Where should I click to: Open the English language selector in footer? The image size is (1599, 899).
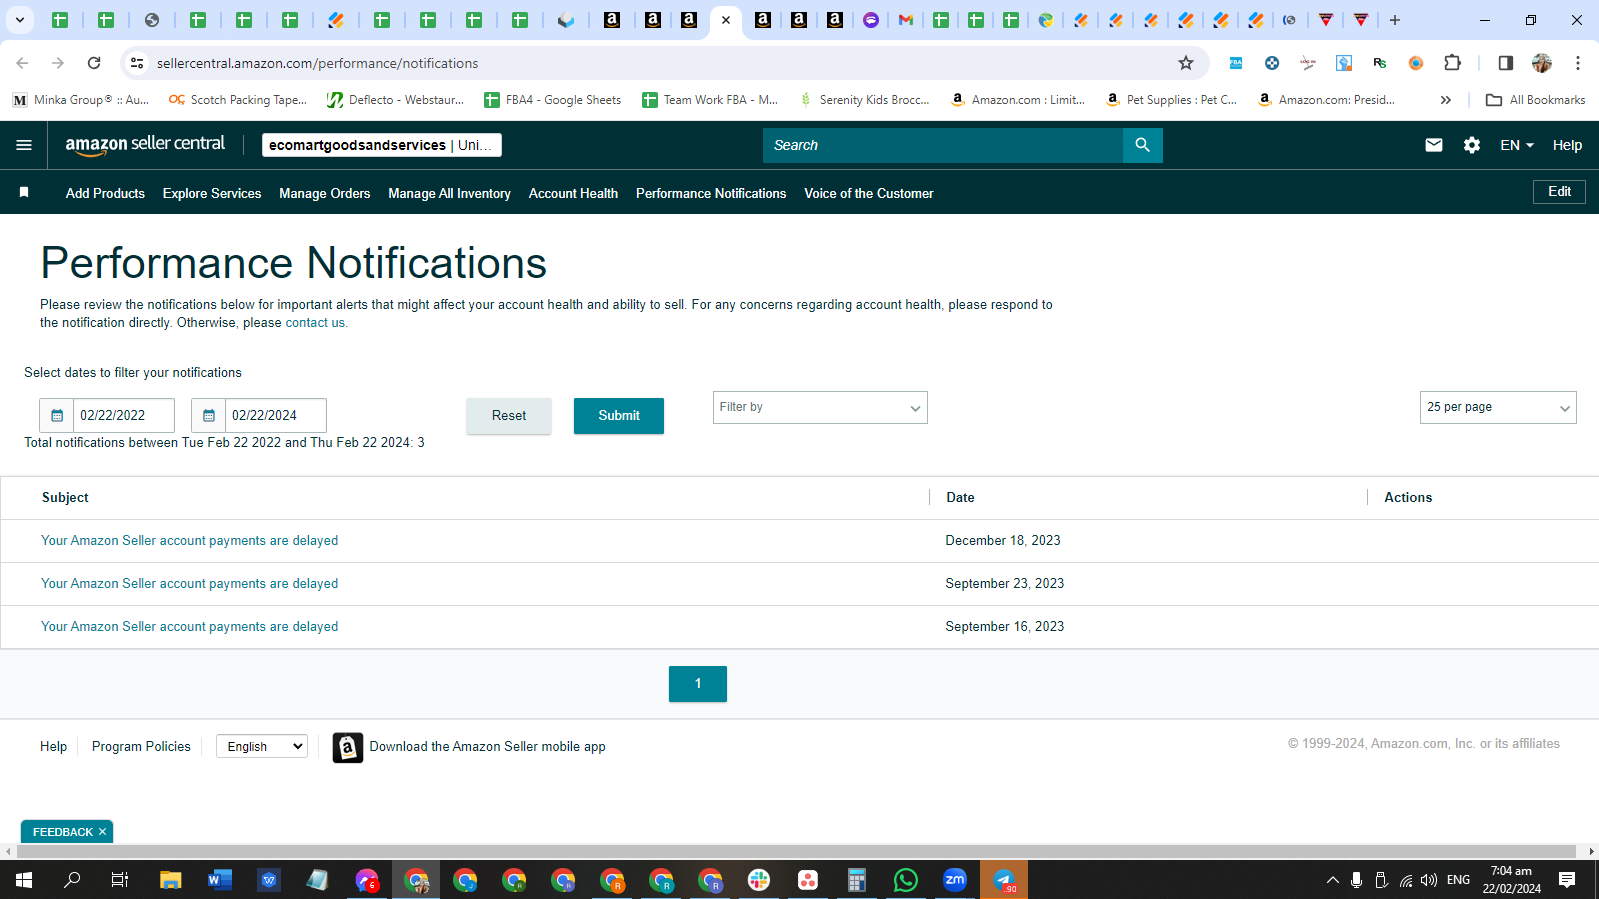262,747
